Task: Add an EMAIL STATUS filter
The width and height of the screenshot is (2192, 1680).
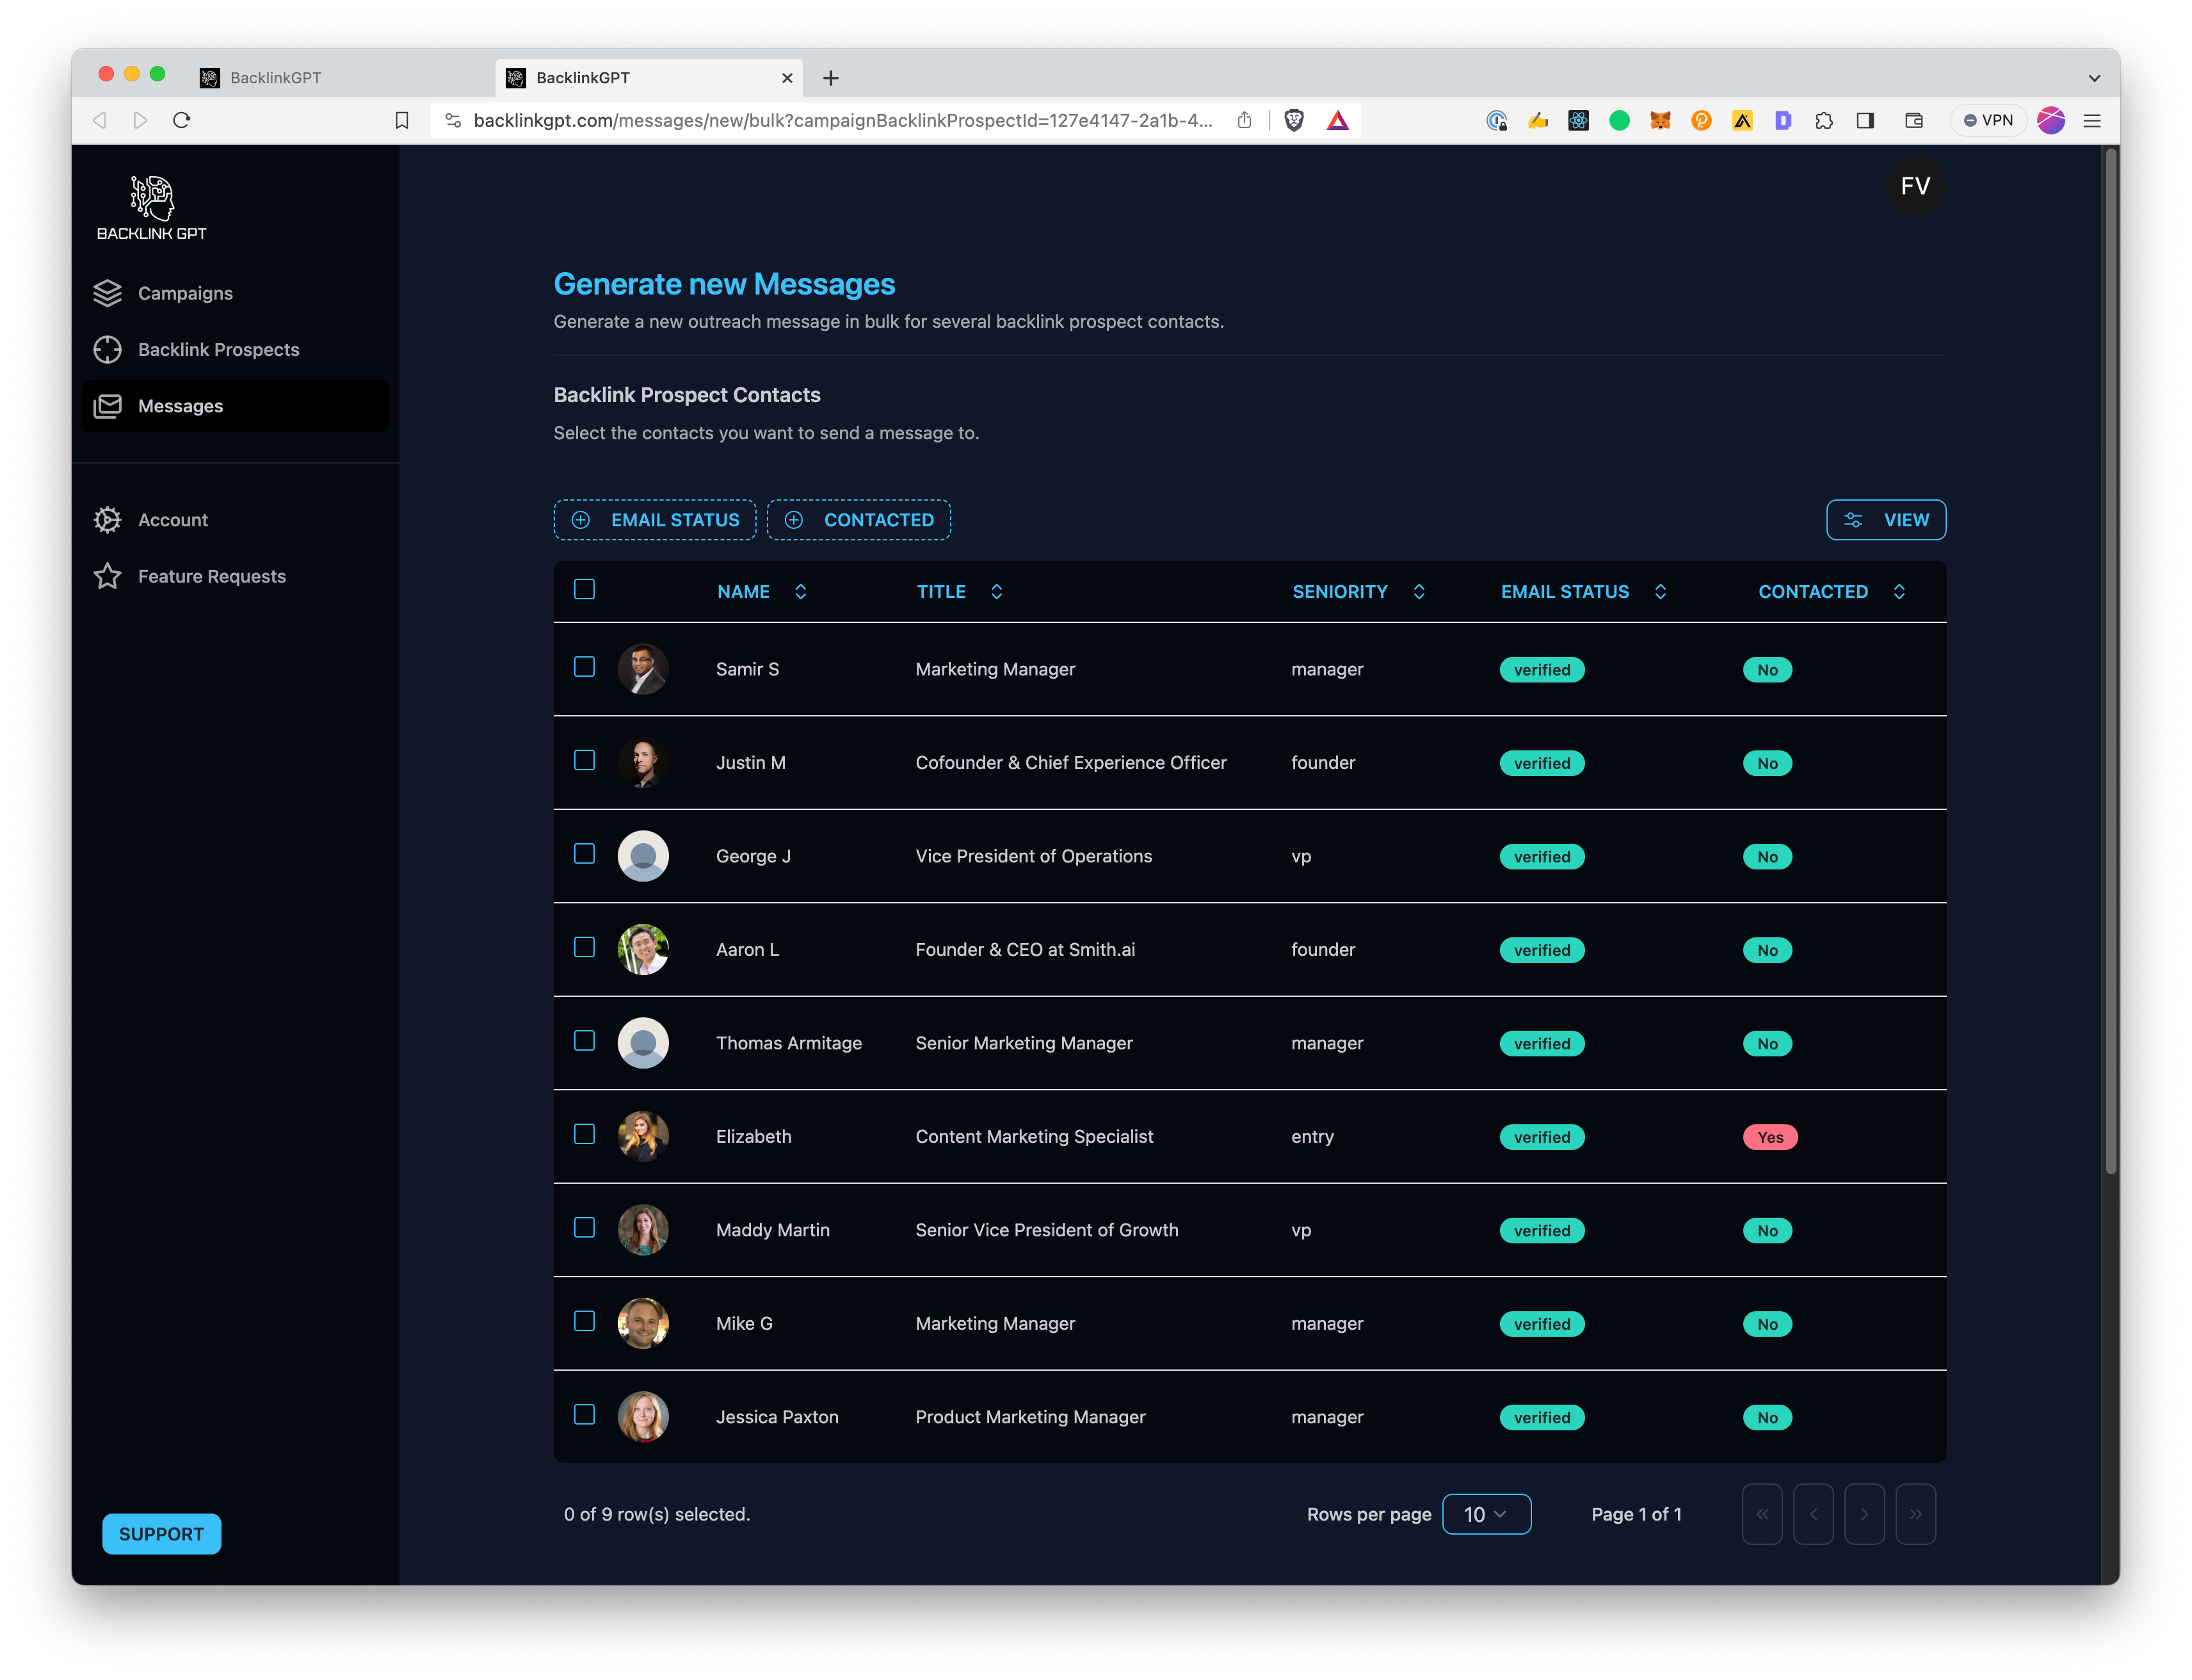Action: click(x=655, y=519)
